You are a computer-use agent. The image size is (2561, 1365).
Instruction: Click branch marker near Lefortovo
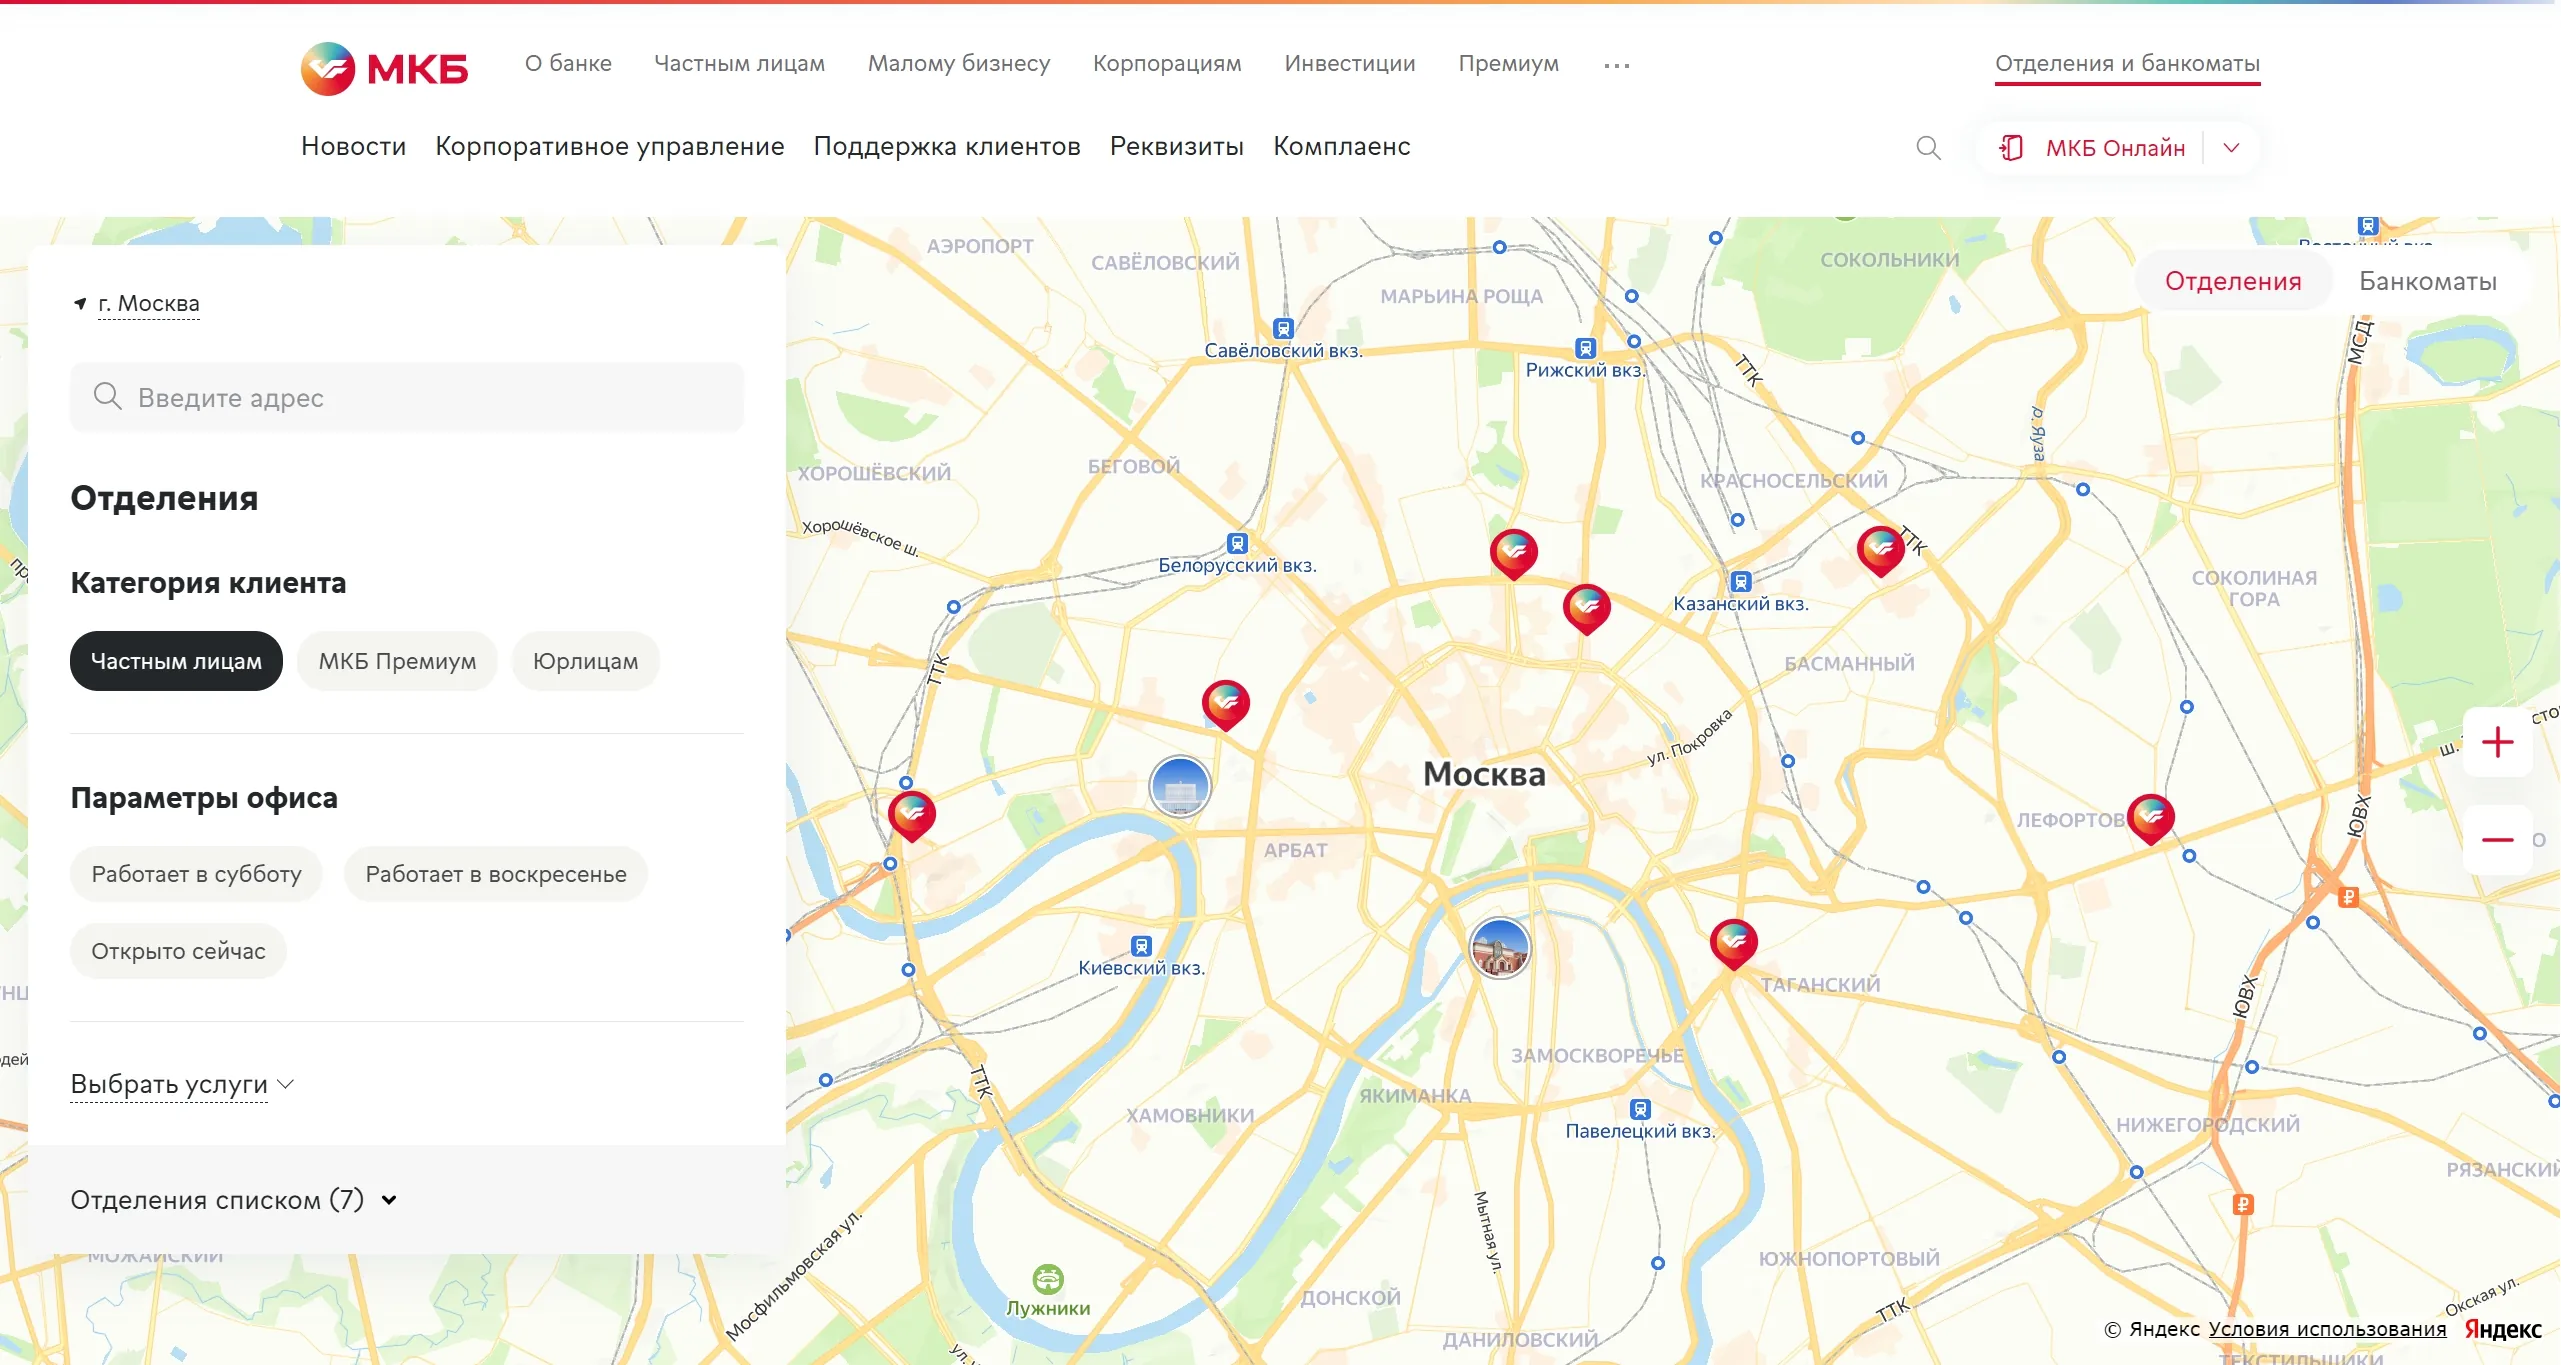(x=2150, y=817)
